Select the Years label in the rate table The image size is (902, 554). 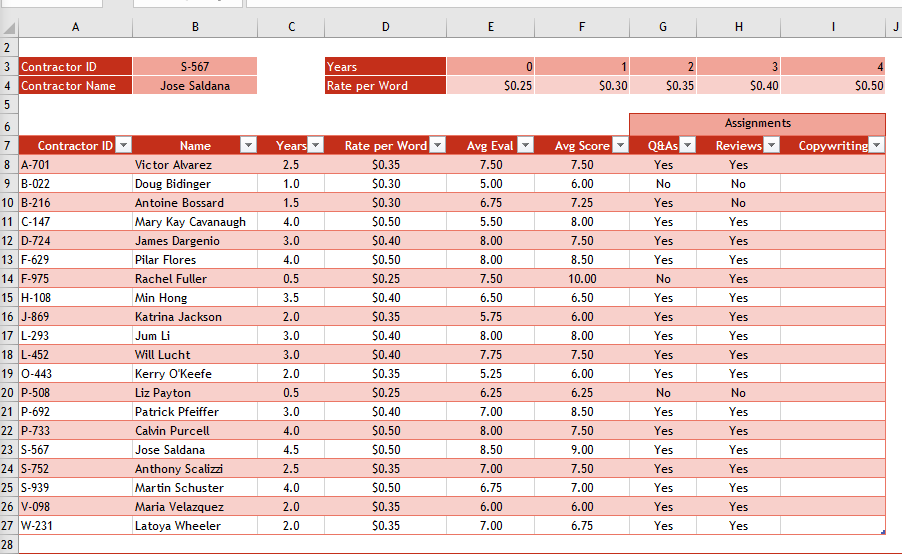[385, 66]
